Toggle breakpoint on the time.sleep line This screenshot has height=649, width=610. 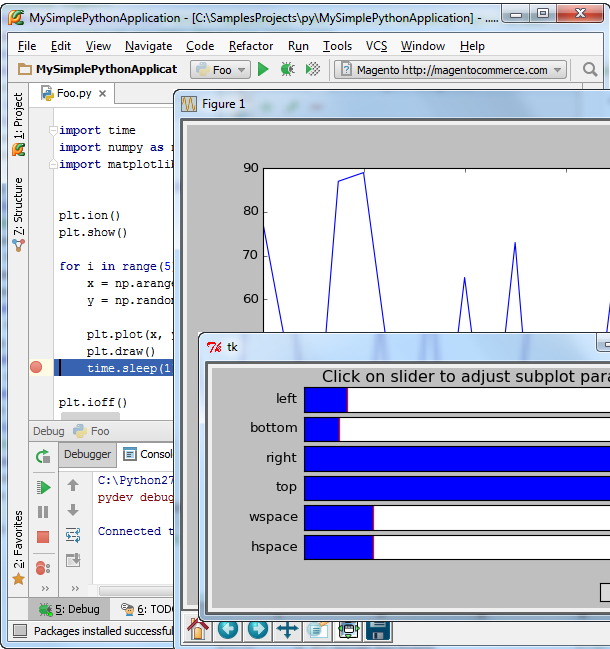click(x=37, y=368)
